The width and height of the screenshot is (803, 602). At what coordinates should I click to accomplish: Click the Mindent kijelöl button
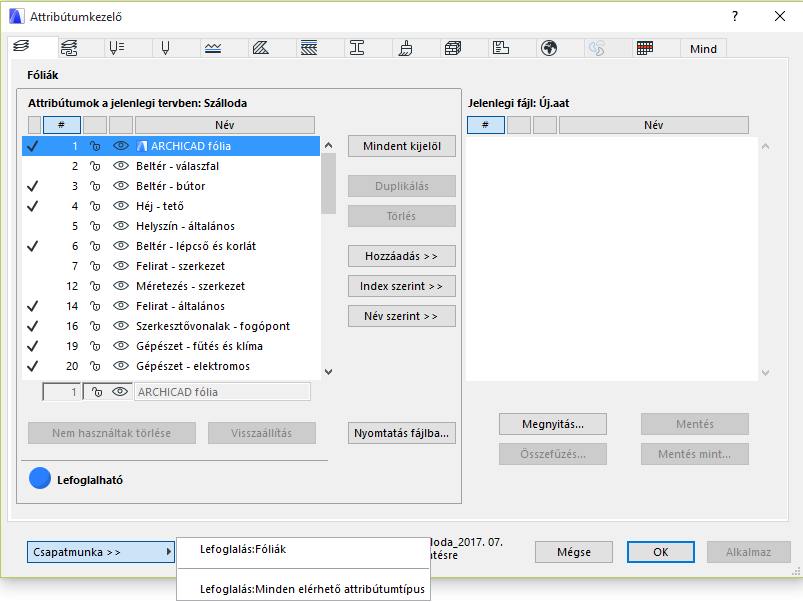(x=402, y=146)
